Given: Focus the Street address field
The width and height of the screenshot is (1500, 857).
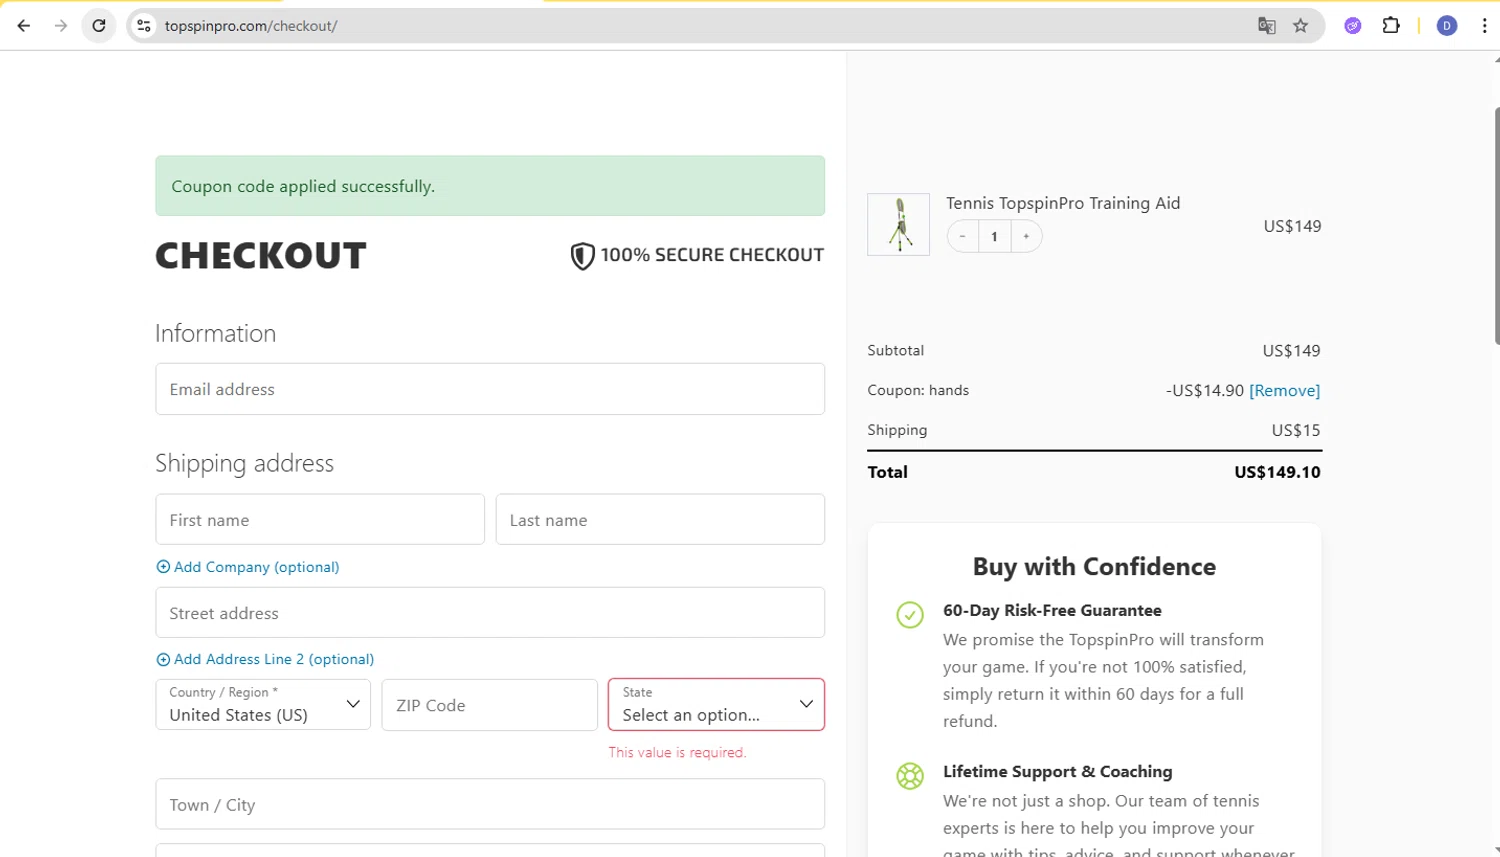Looking at the screenshot, I should click(490, 612).
